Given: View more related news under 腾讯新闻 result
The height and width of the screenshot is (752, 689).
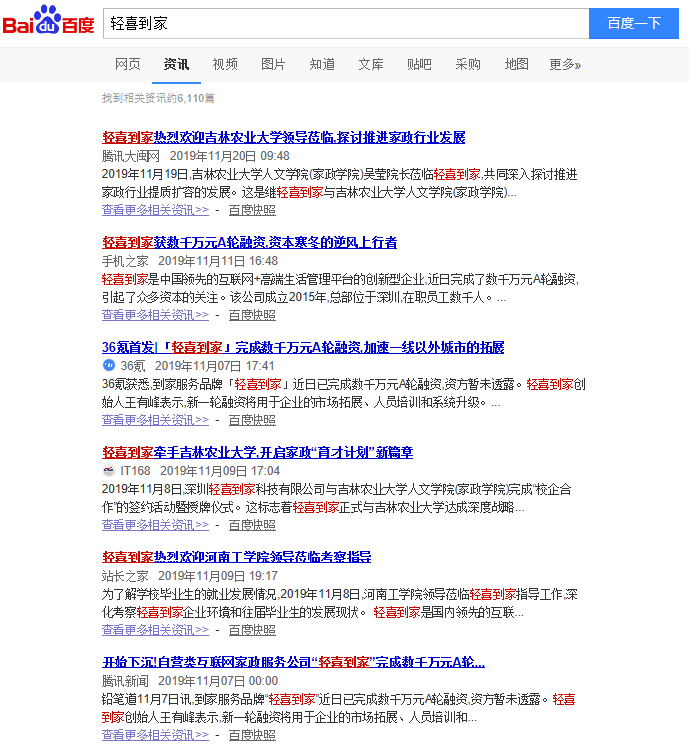Looking at the screenshot, I should click(155, 735).
